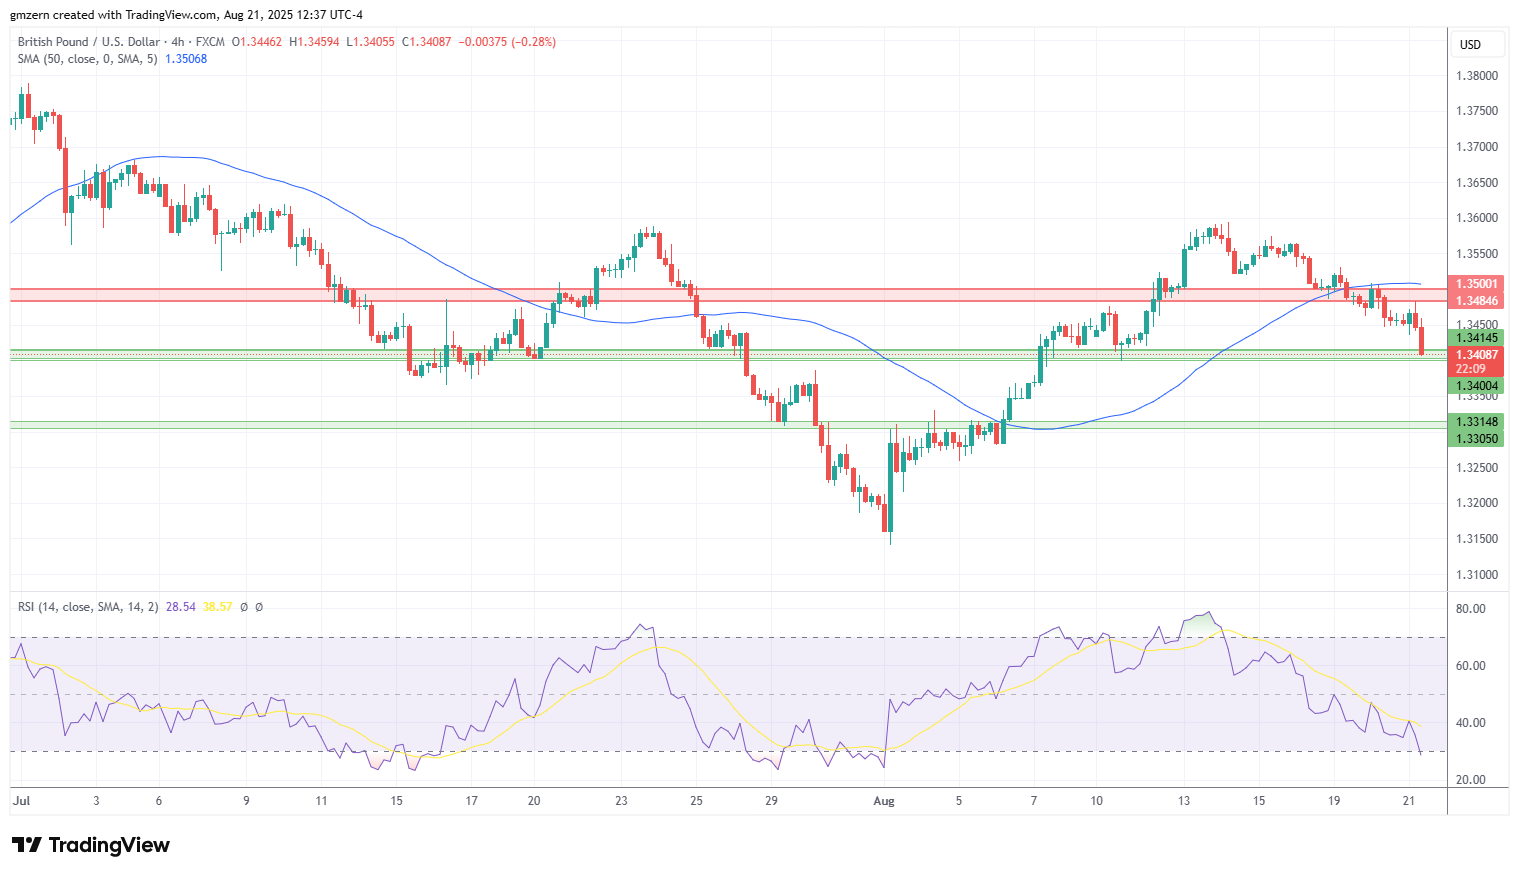Click the RSI value 28.54

coord(181,607)
